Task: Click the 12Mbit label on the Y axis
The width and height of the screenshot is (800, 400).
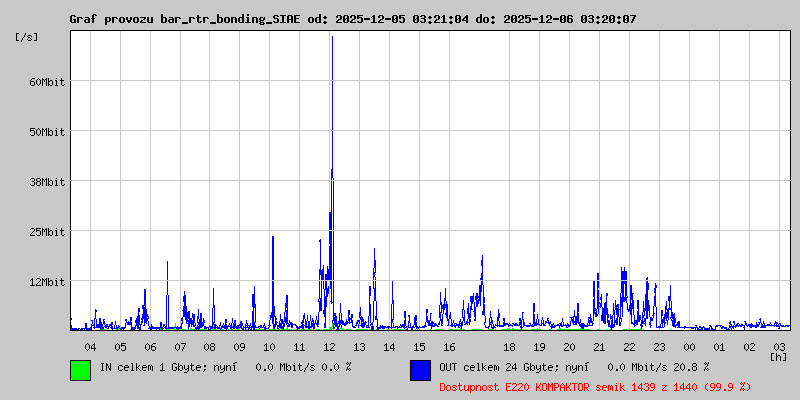Action: click(x=47, y=281)
